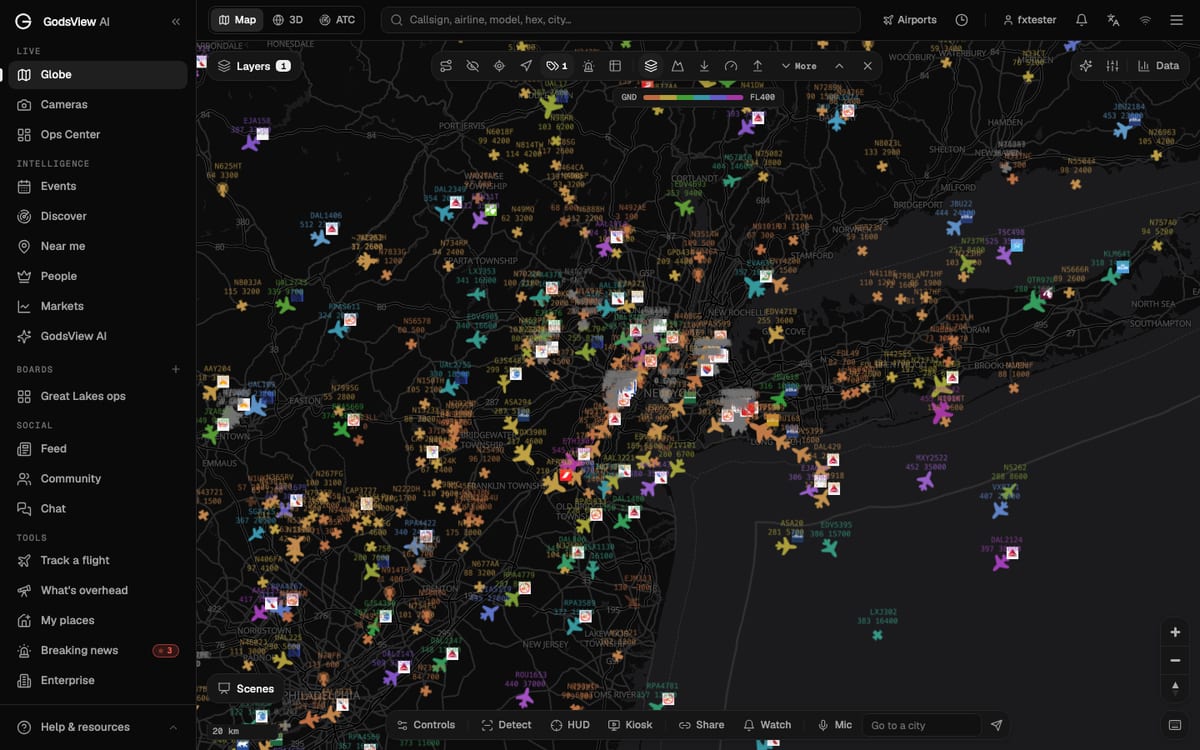Select Near me in the sidebar
The image size is (1200, 750).
[98, 246]
